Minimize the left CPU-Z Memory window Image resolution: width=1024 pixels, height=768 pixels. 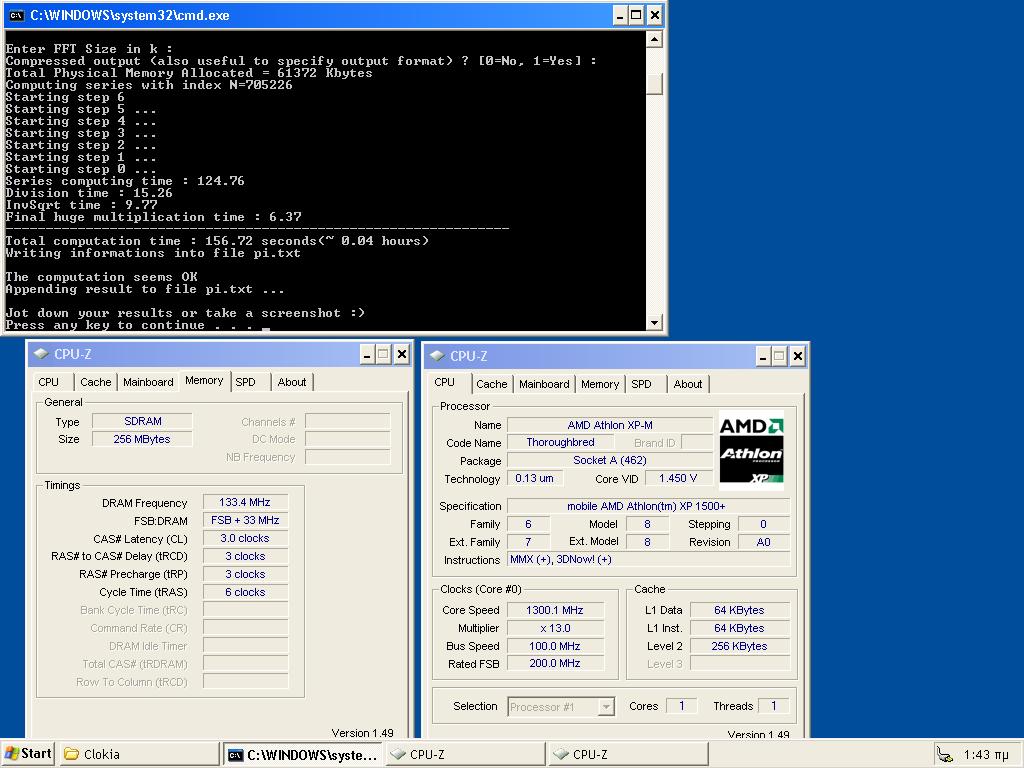(x=367, y=355)
